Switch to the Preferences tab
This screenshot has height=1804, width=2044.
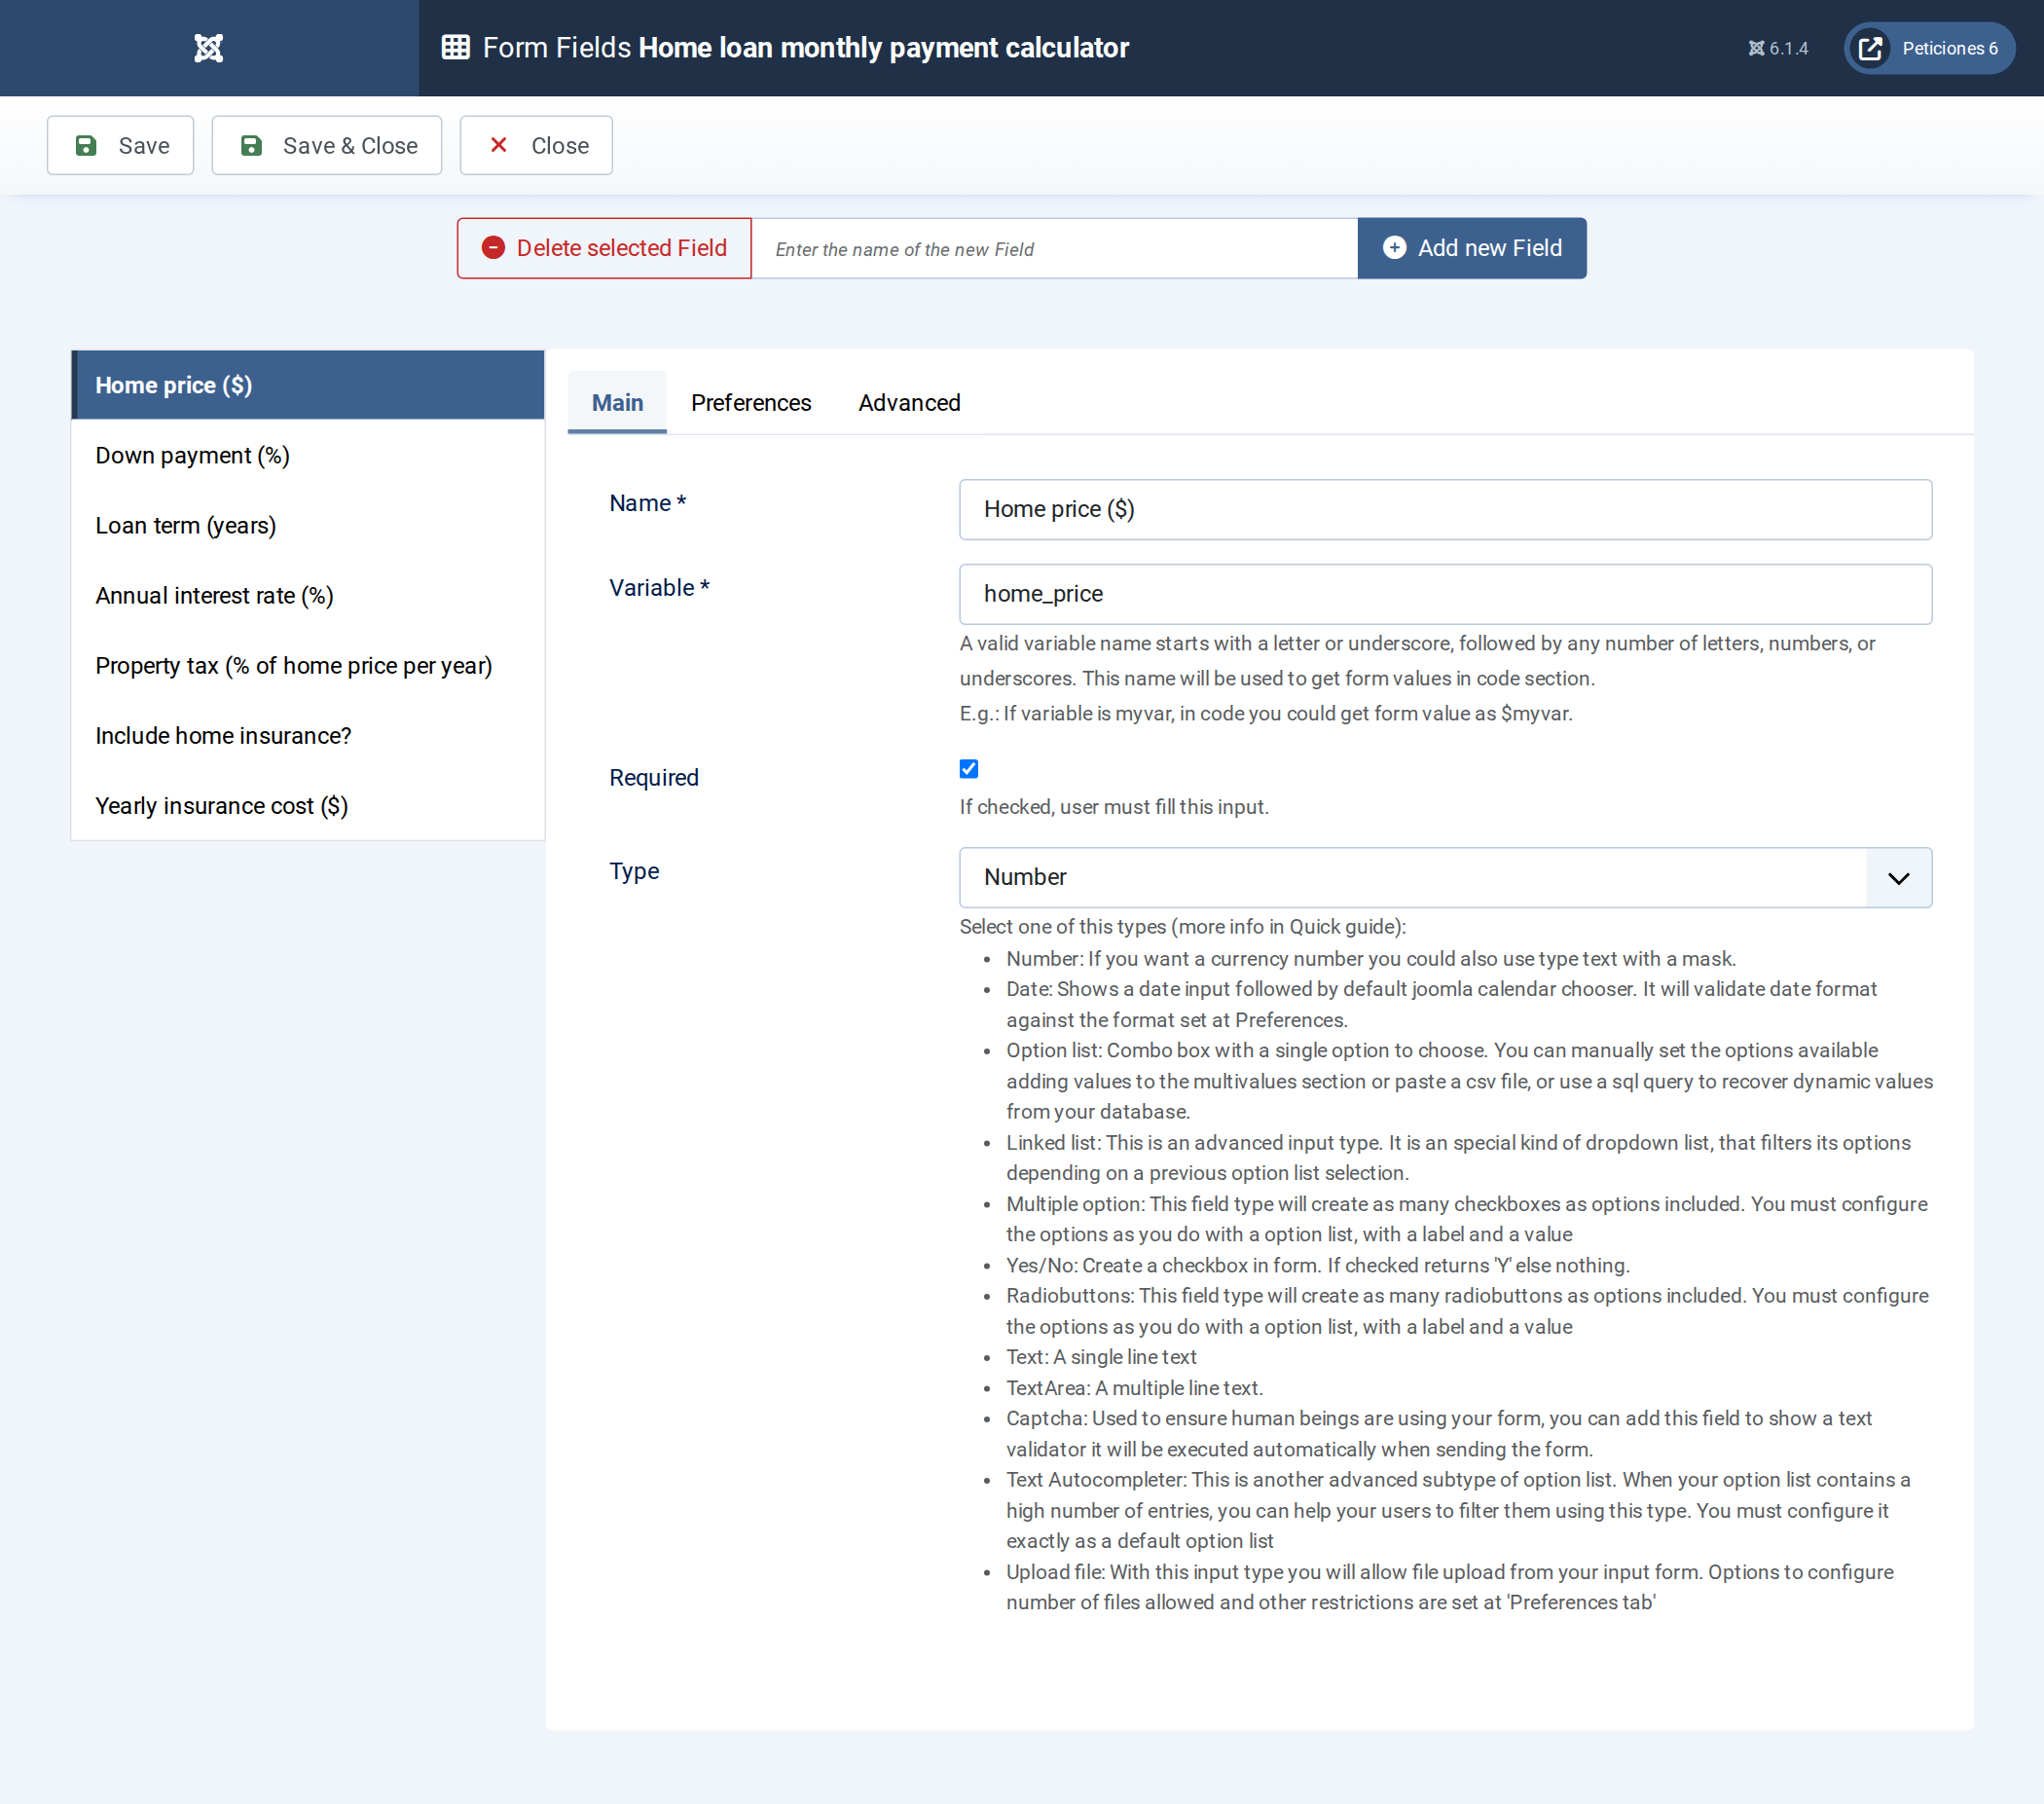(751, 403)
